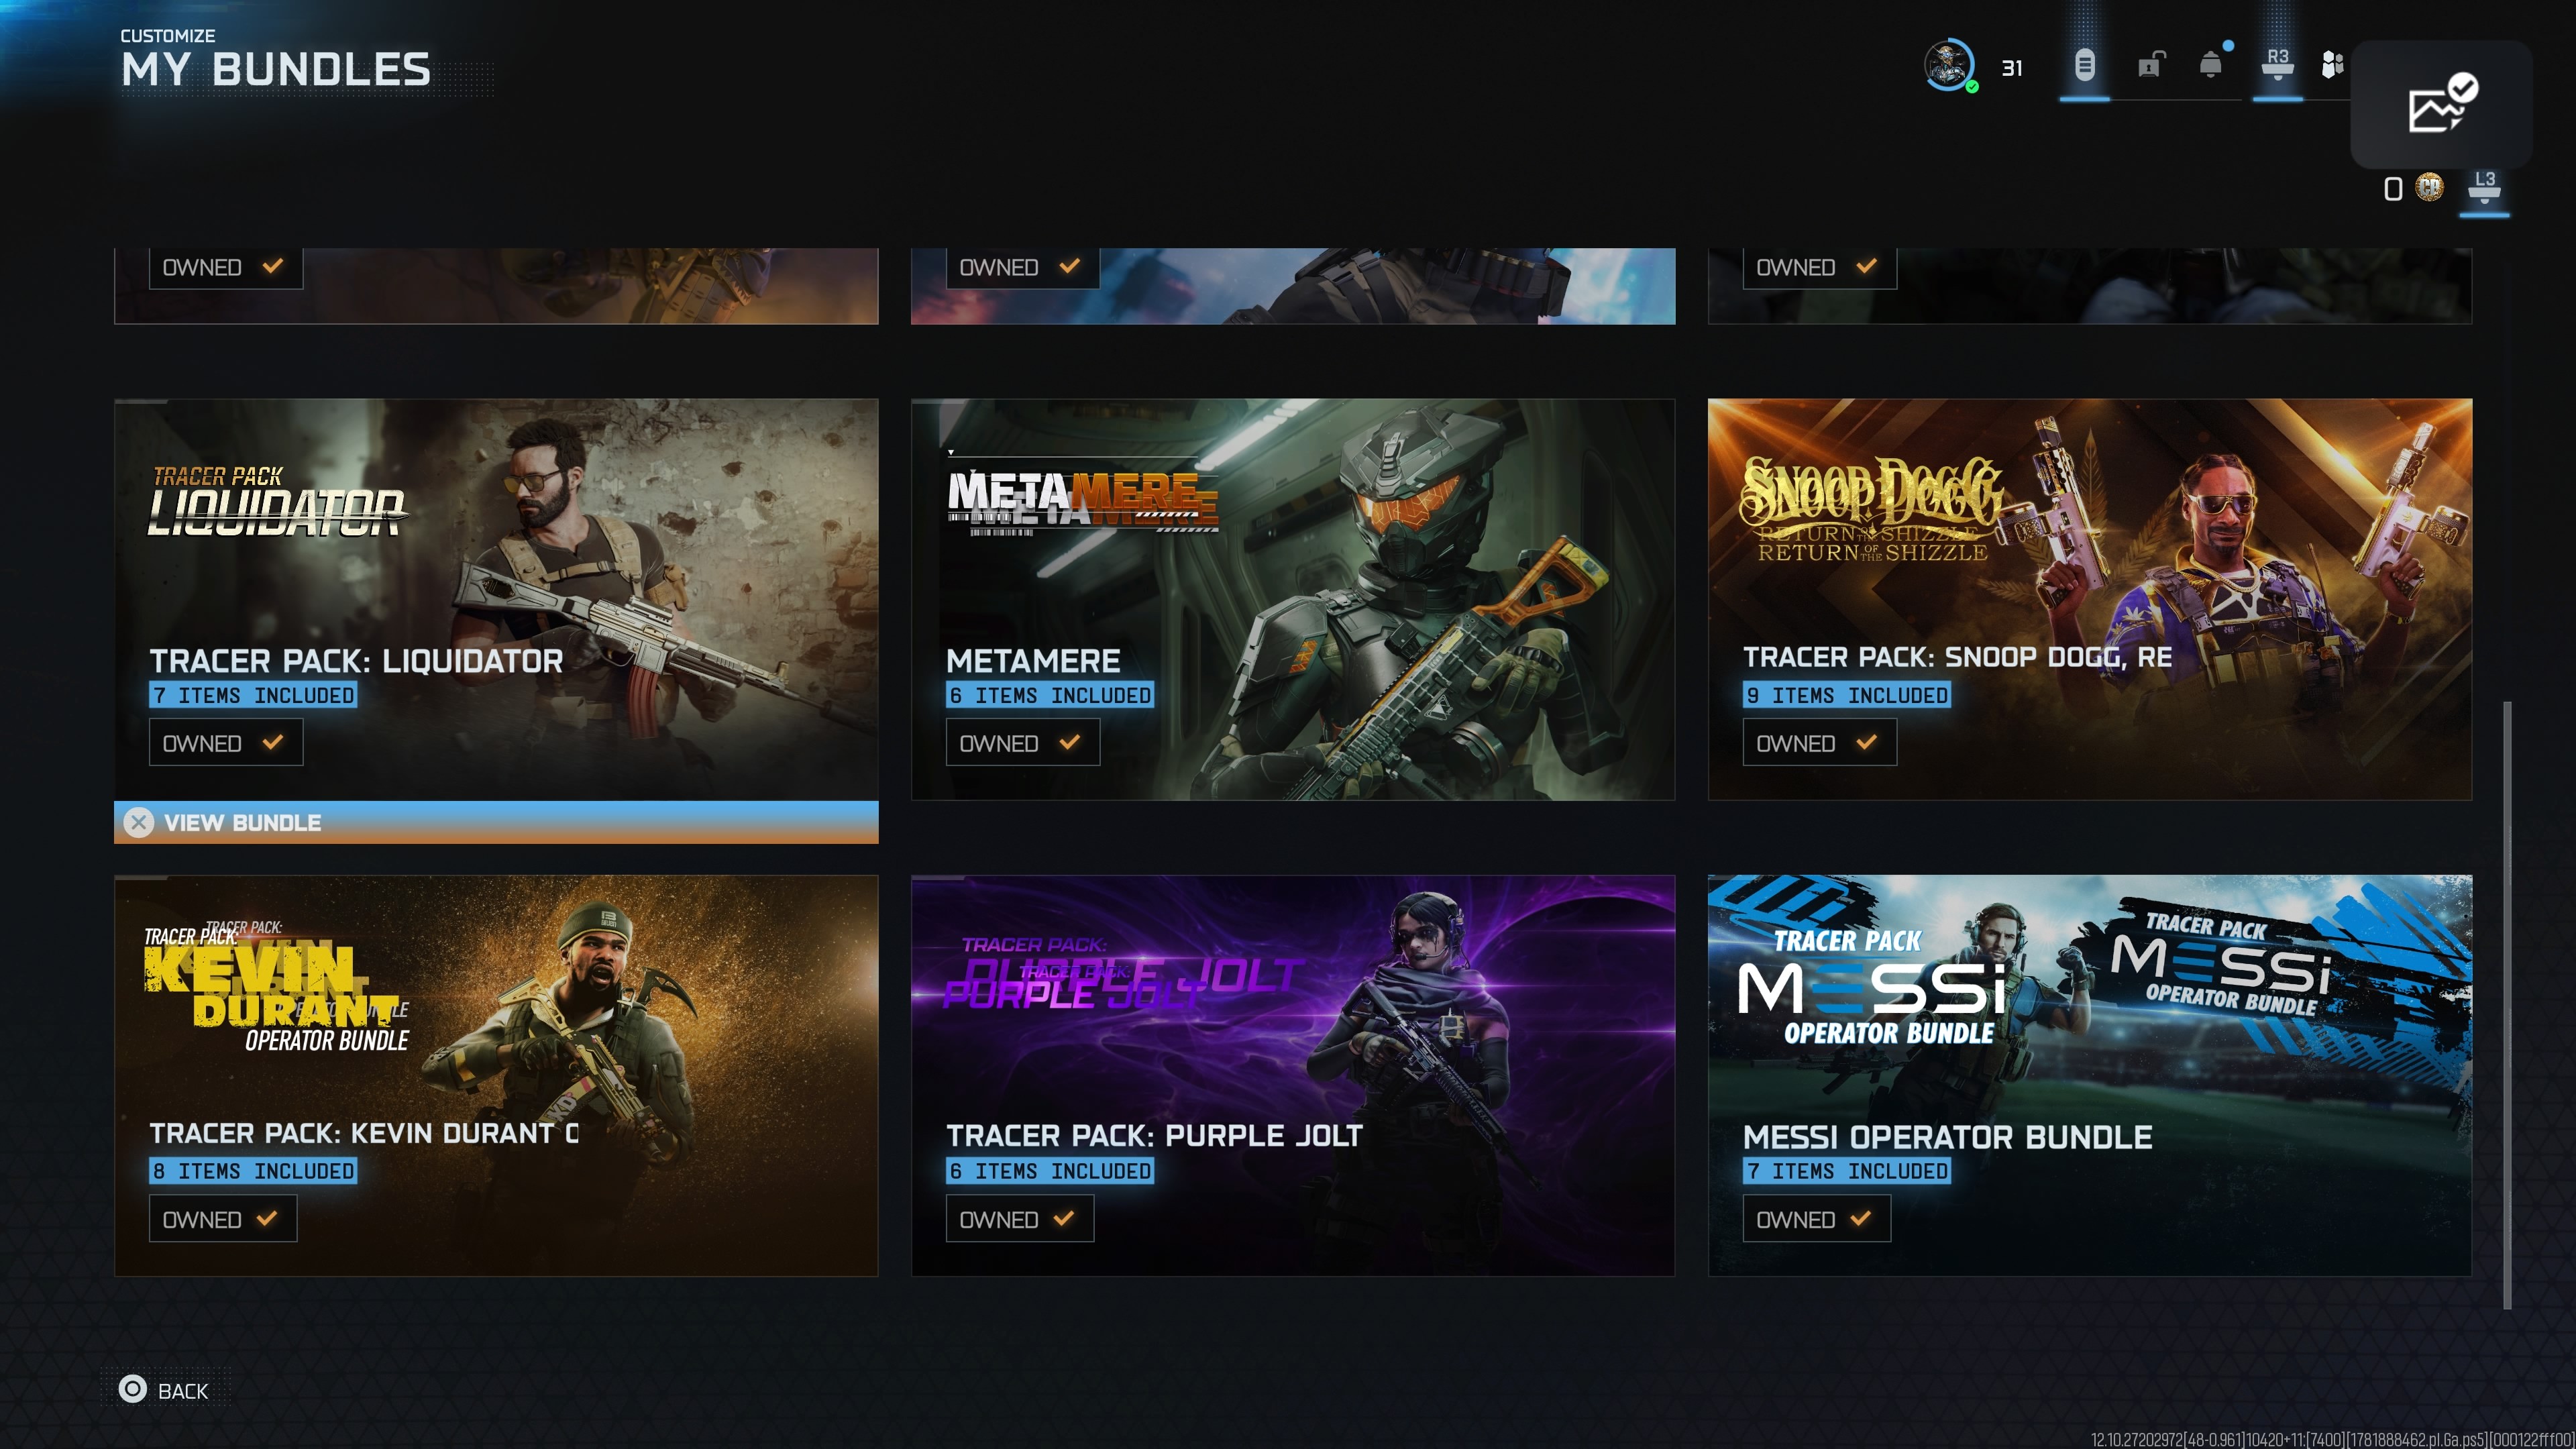Click the "METAMERE" bundle title
Image resolution: width=2576 pixels, height=1449 pixels.
tap(1033, 661)
